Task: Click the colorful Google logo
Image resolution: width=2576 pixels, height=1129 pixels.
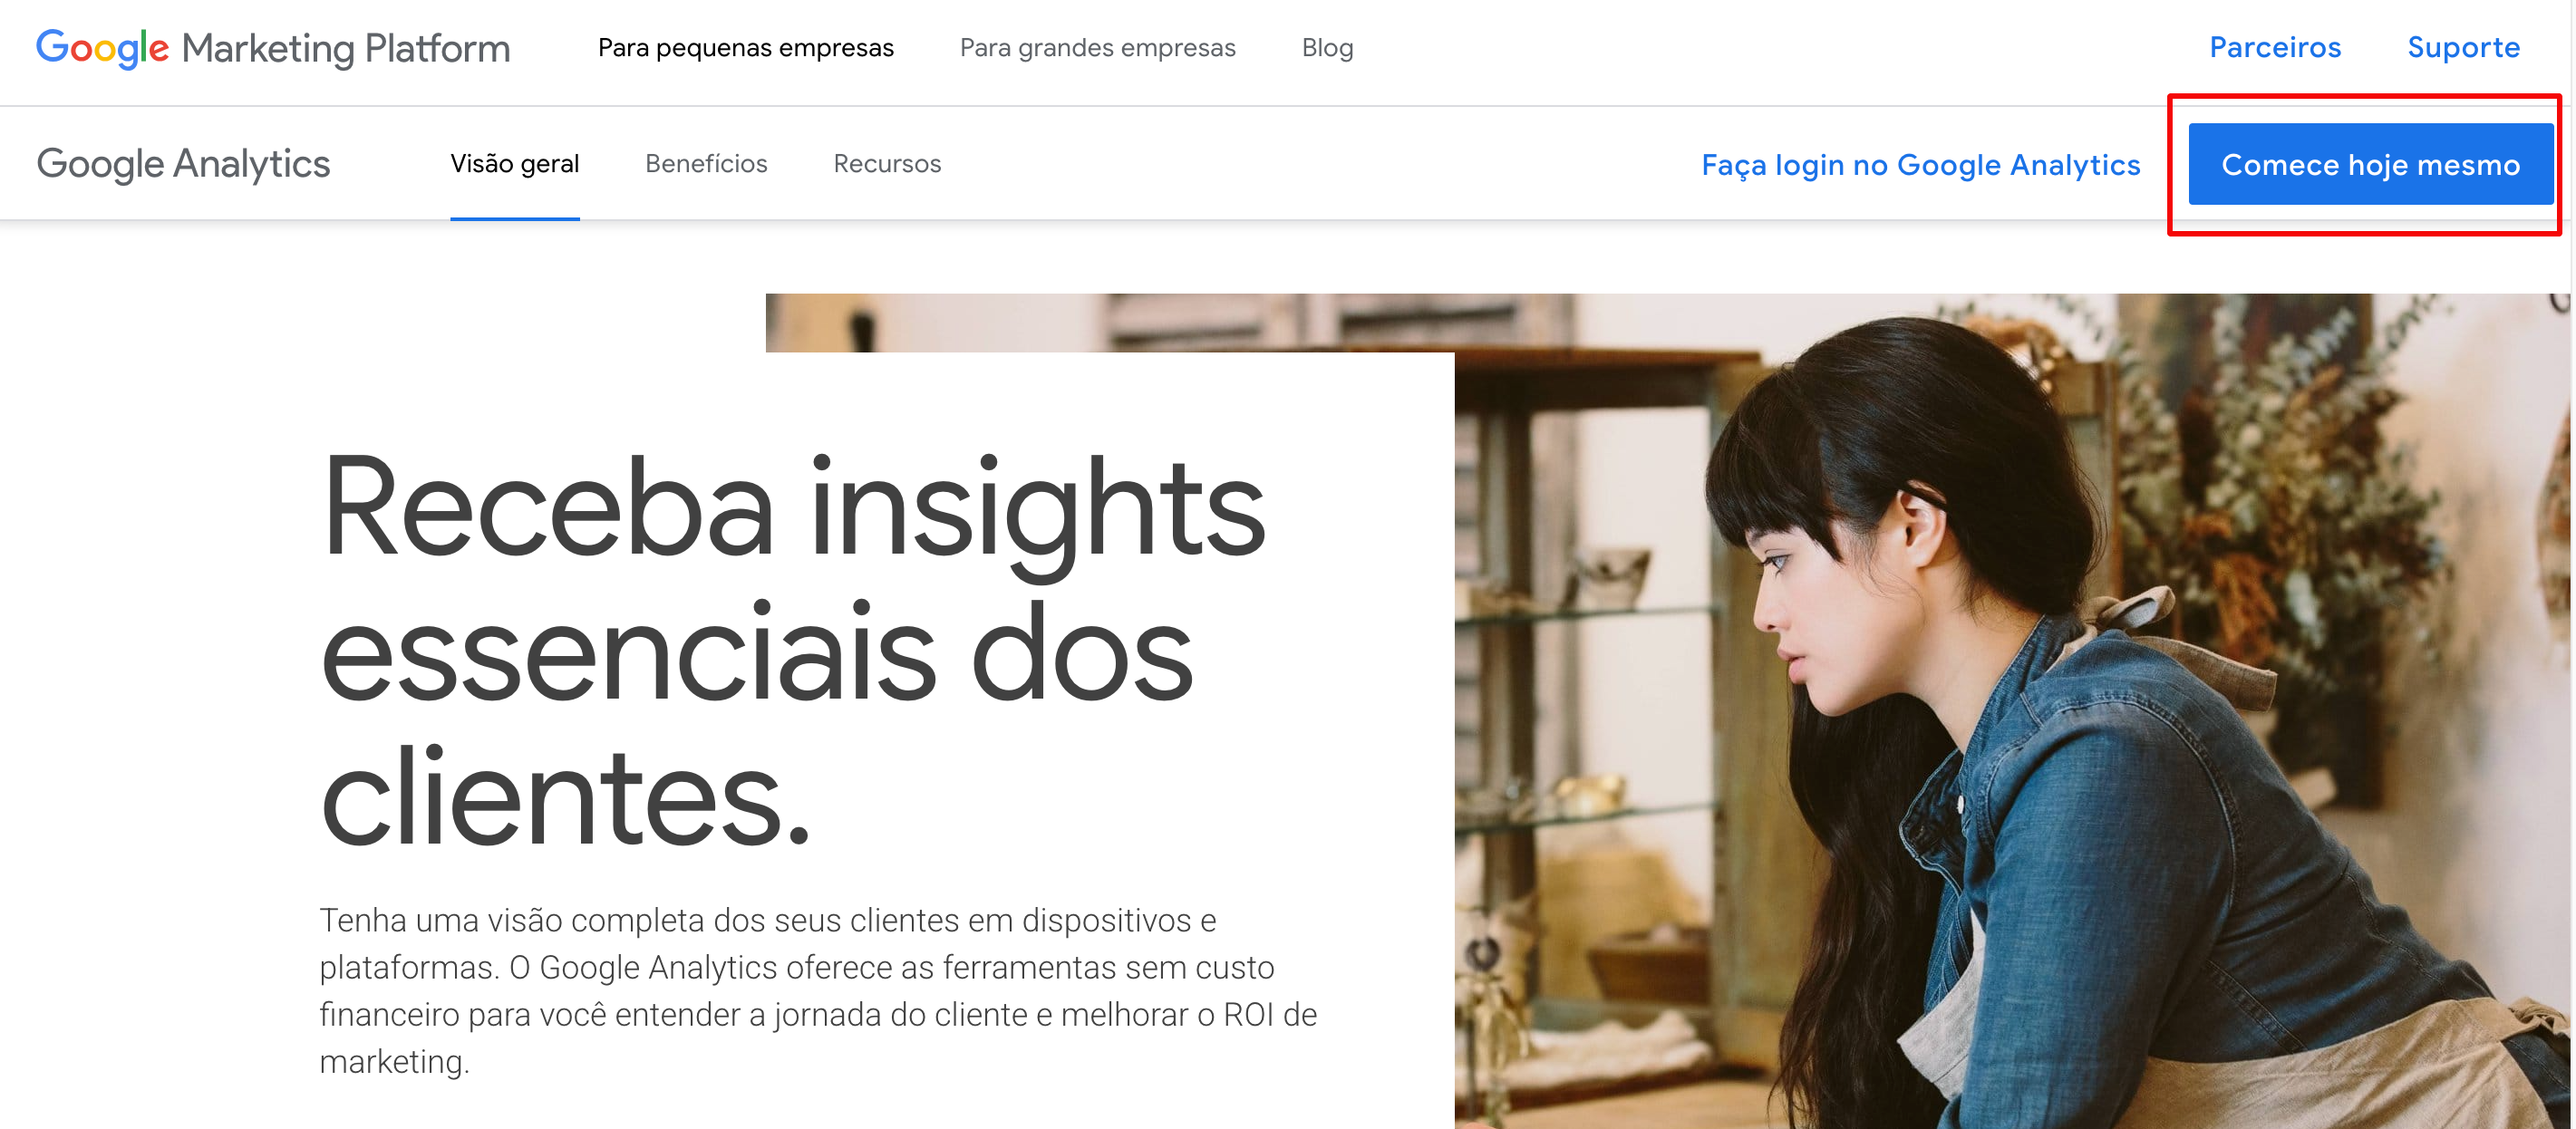Action: click(102, 48)
